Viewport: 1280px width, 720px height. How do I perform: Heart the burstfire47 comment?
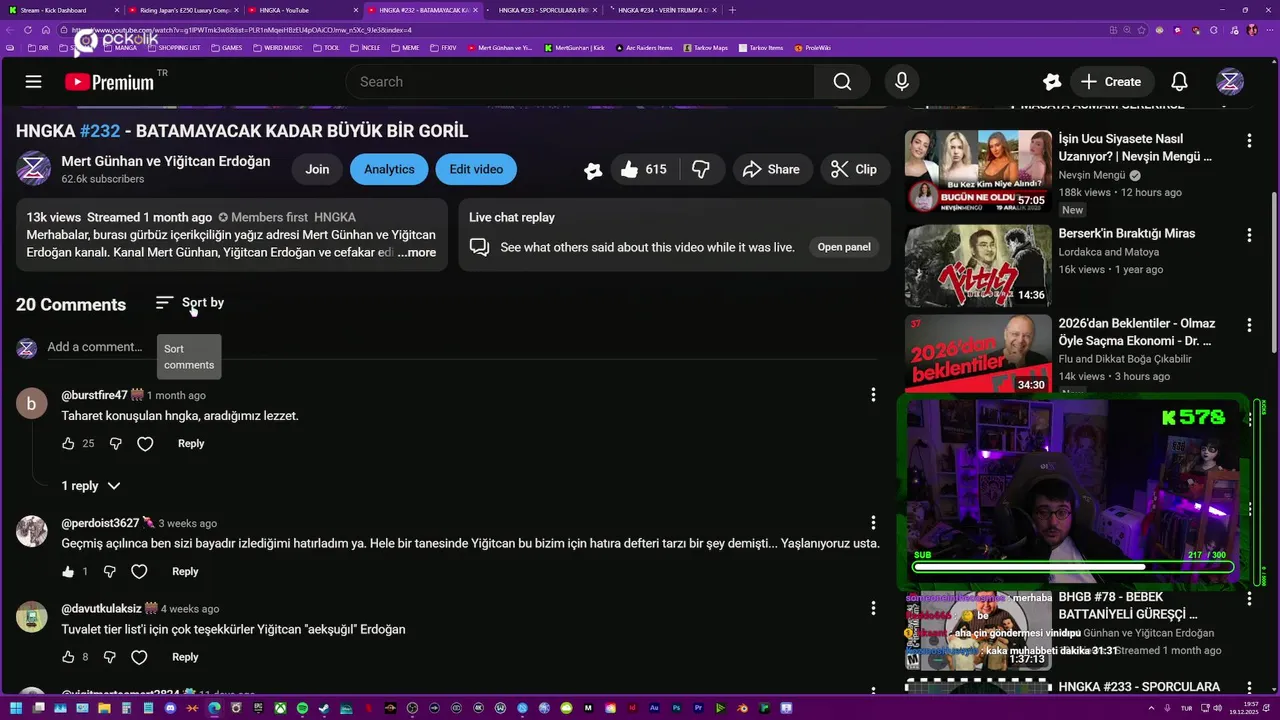[145, 443]
